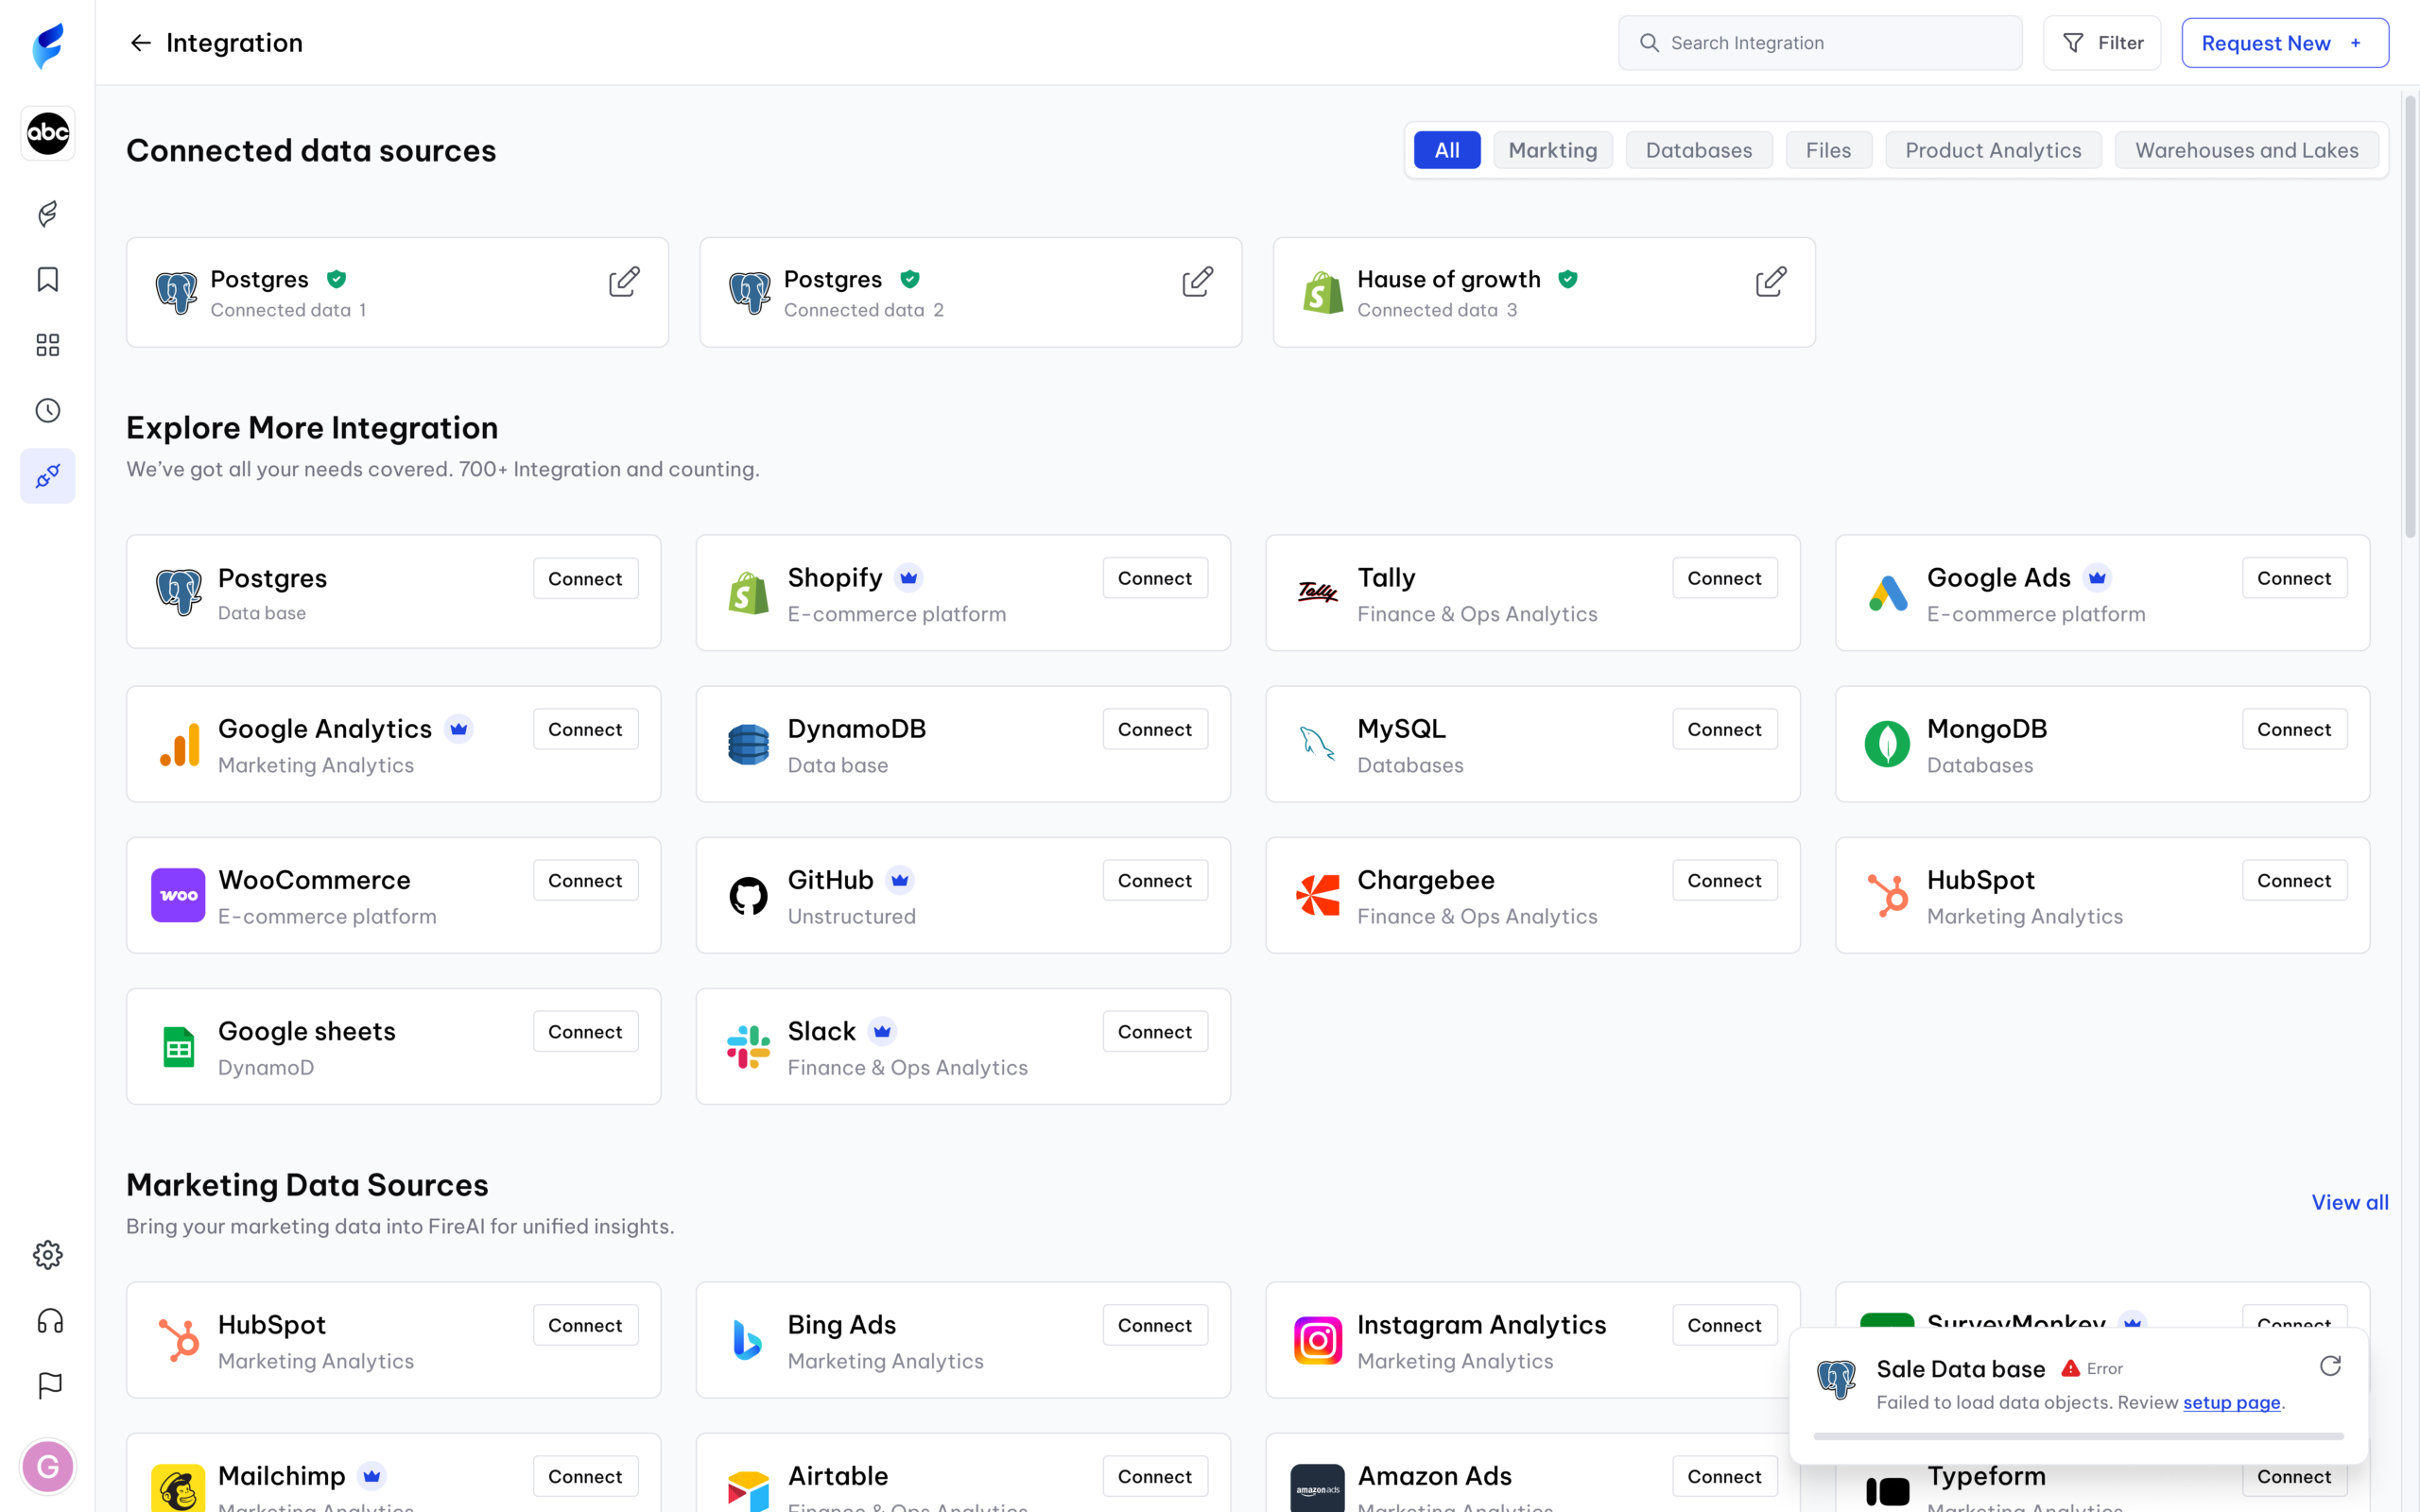Image resolution: width=2420 pixels, height=1512 pixels.
Task: Click Request New button
Action: point(2284,43)
